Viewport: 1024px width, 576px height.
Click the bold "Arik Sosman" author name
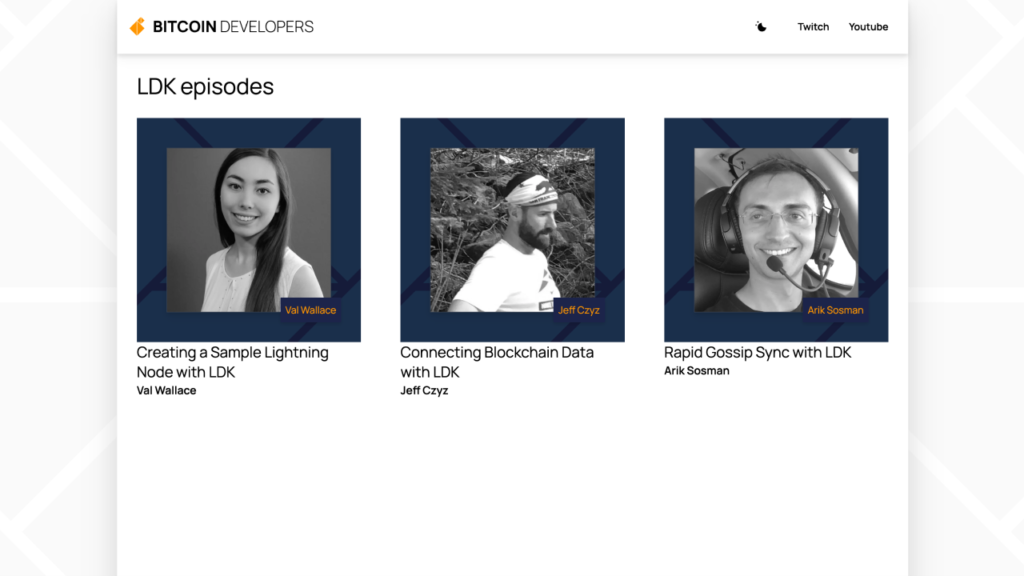tap(697, 371)
